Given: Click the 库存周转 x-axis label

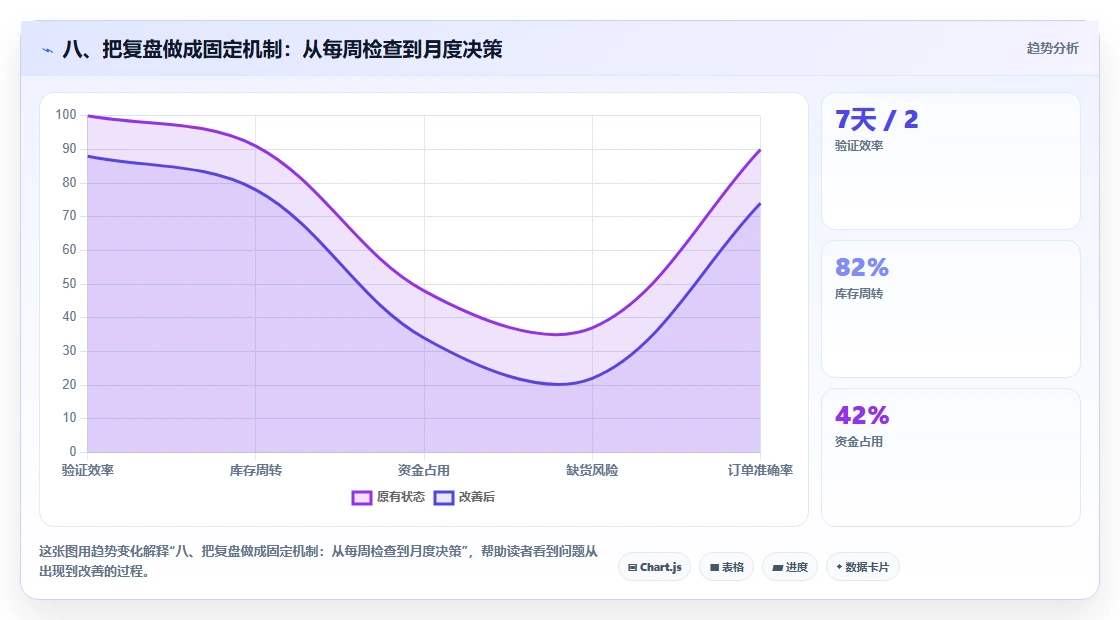Looking at the screenshot, I should point(256,470).
